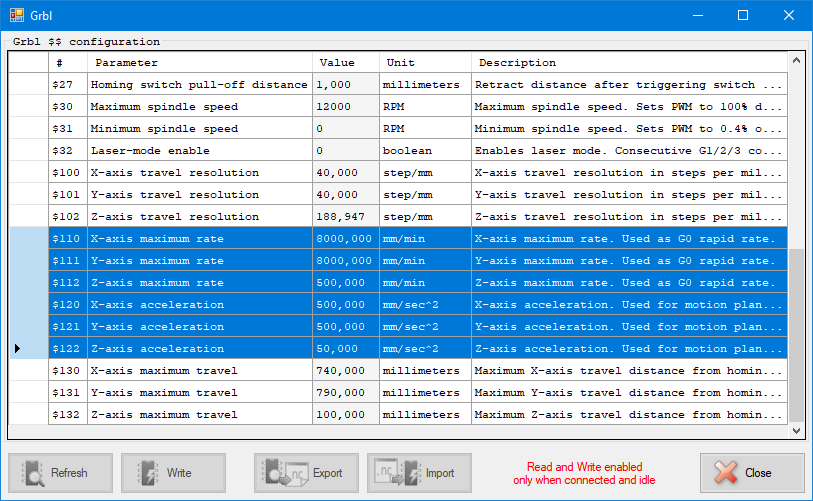Click the value 8000,000 for X-axis maximum rate
813x501 pixels.
pyautogui.click(x=346, y=239)
